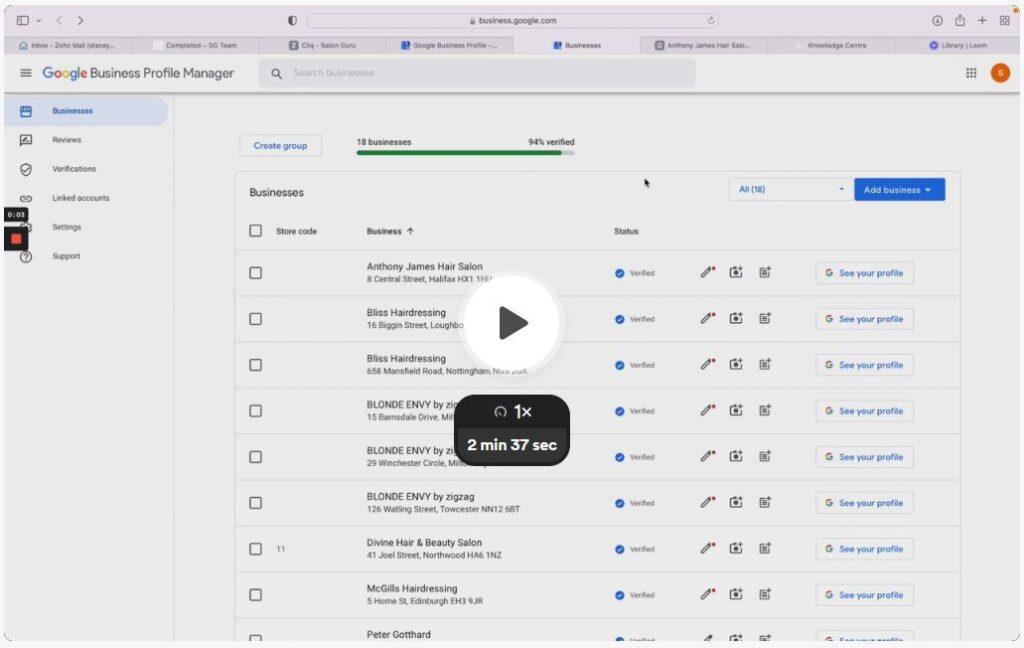This screenshot has height=648, width=1024.
Task: Toggle the Safari sidebar button
Action: pyautogui.click(x=23, y=21)
